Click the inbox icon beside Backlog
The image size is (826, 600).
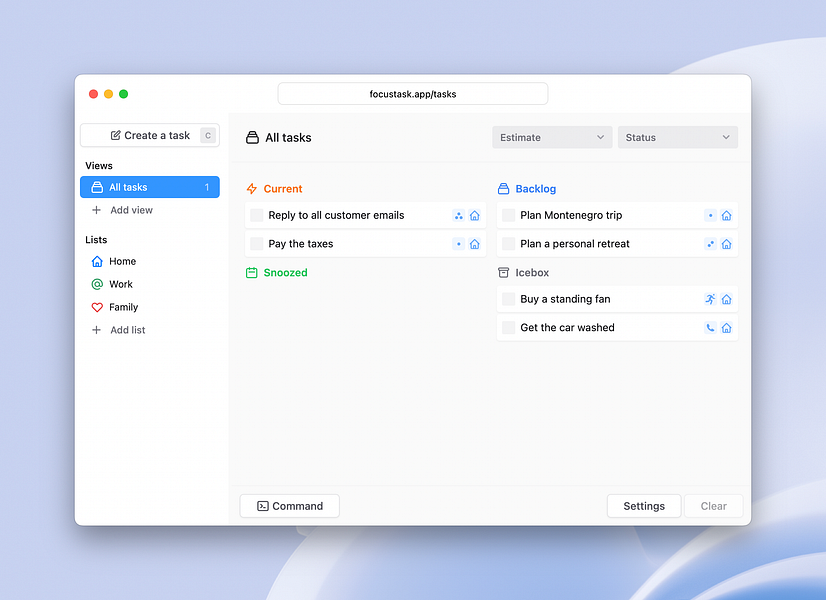(x=504, y=189)
